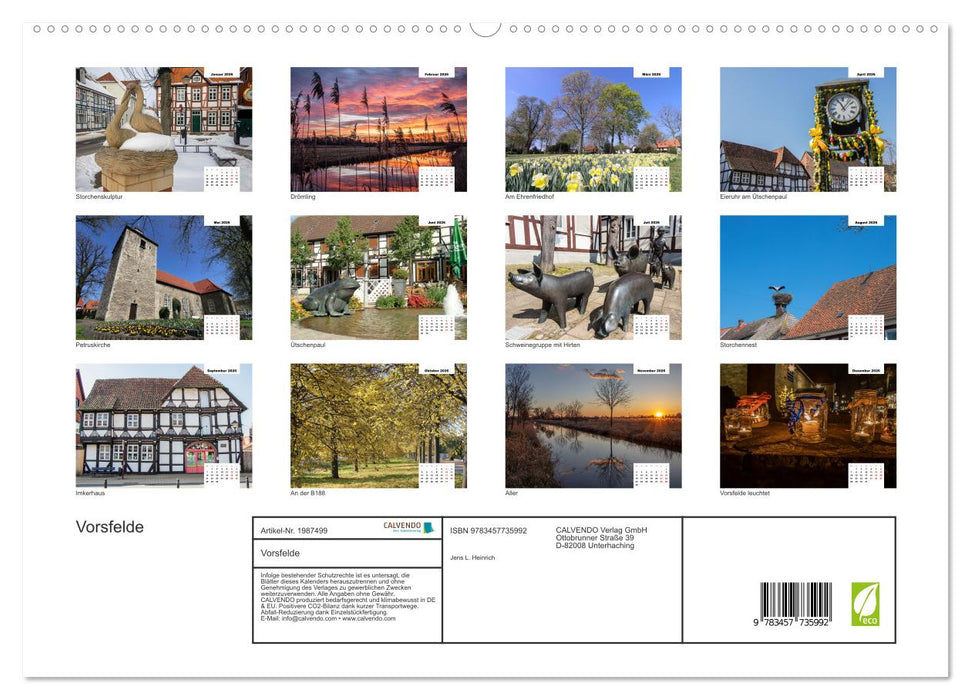Click the stork nest photo for August
This screenshot has width=971, height=700.
808,277
